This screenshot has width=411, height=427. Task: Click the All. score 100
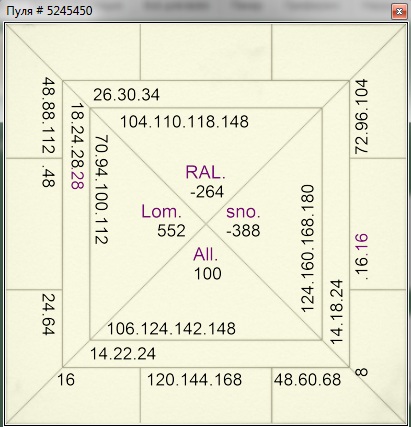208,274
